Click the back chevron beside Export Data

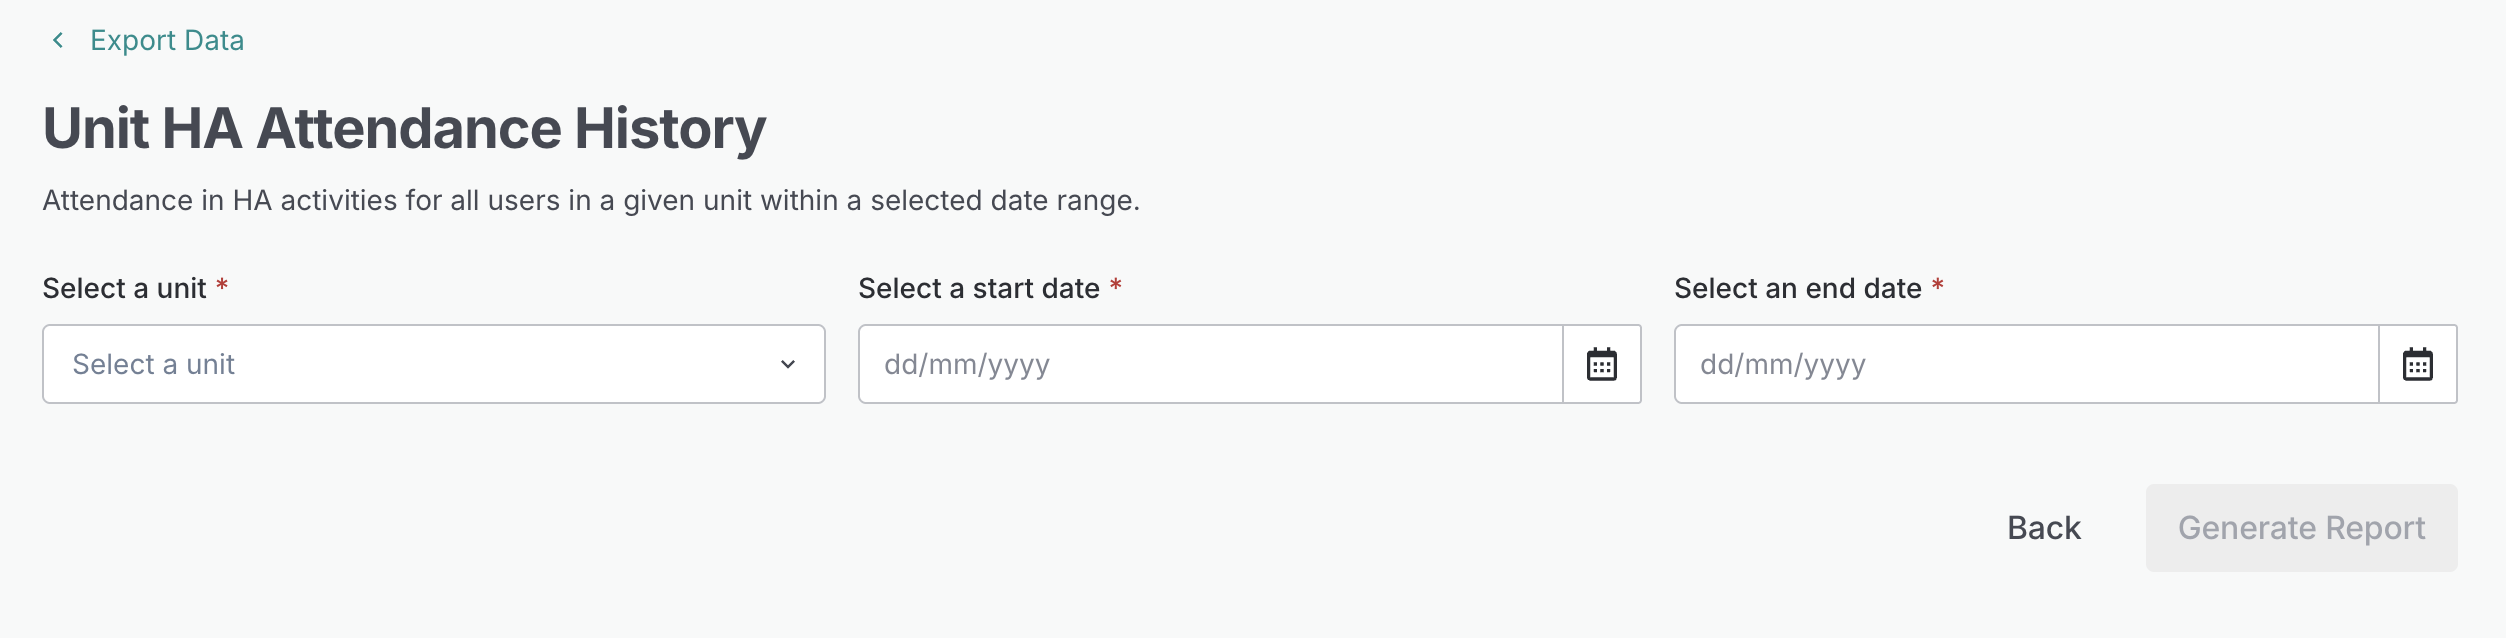pyautogui.click(x=58, y=40)
